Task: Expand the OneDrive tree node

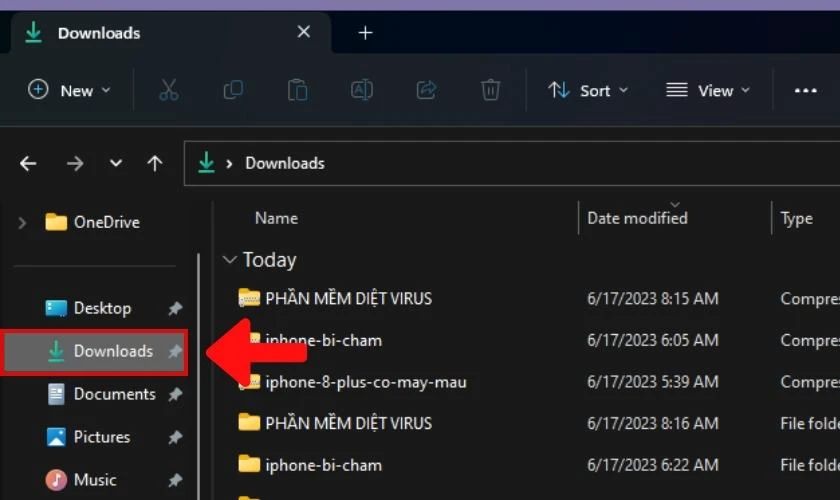Action: click(x=22, y=222)
